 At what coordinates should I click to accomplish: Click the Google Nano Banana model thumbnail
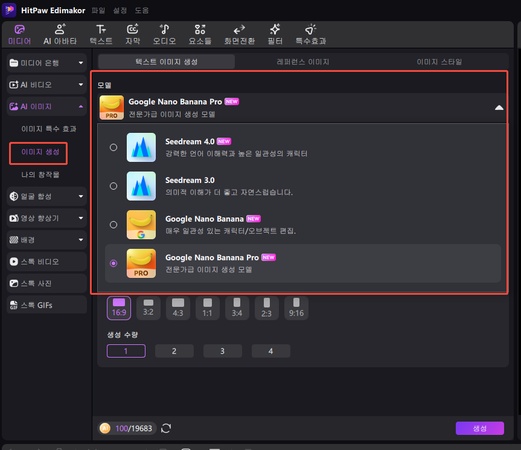[x=141, y=225]
